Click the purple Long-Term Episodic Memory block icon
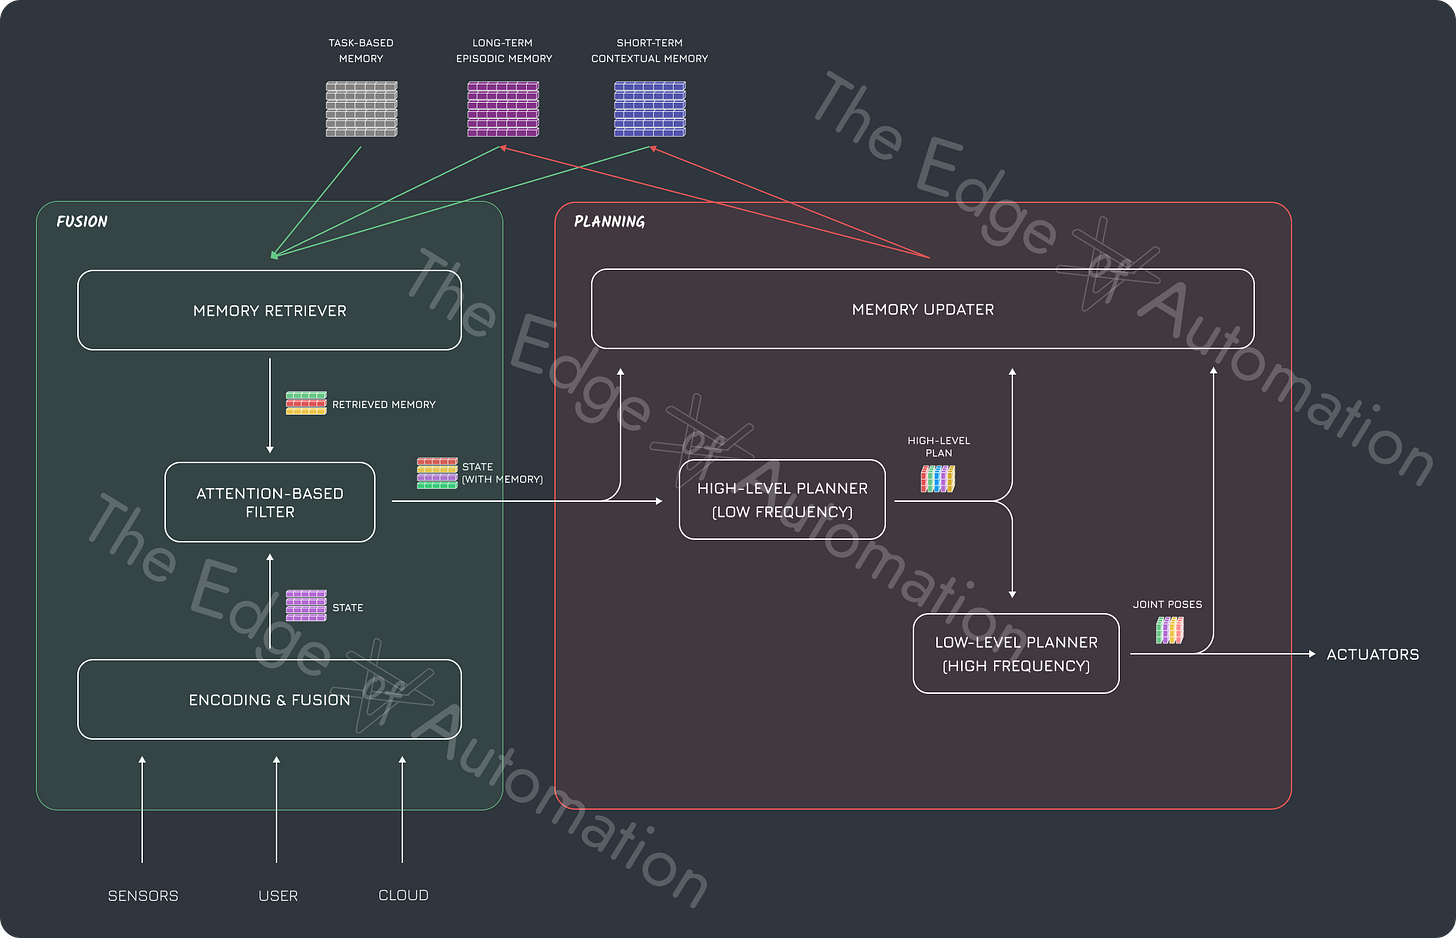Image resolution: width=1456 pixels, height=938 pixels. (503, 109)
